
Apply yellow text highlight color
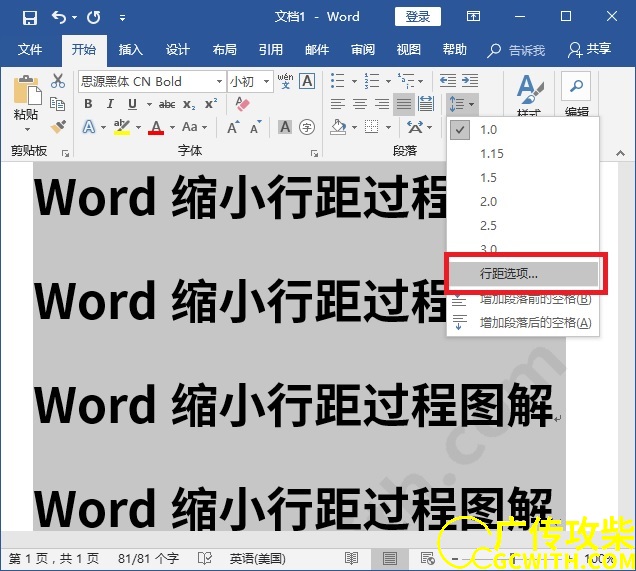[x=122, y=127]
